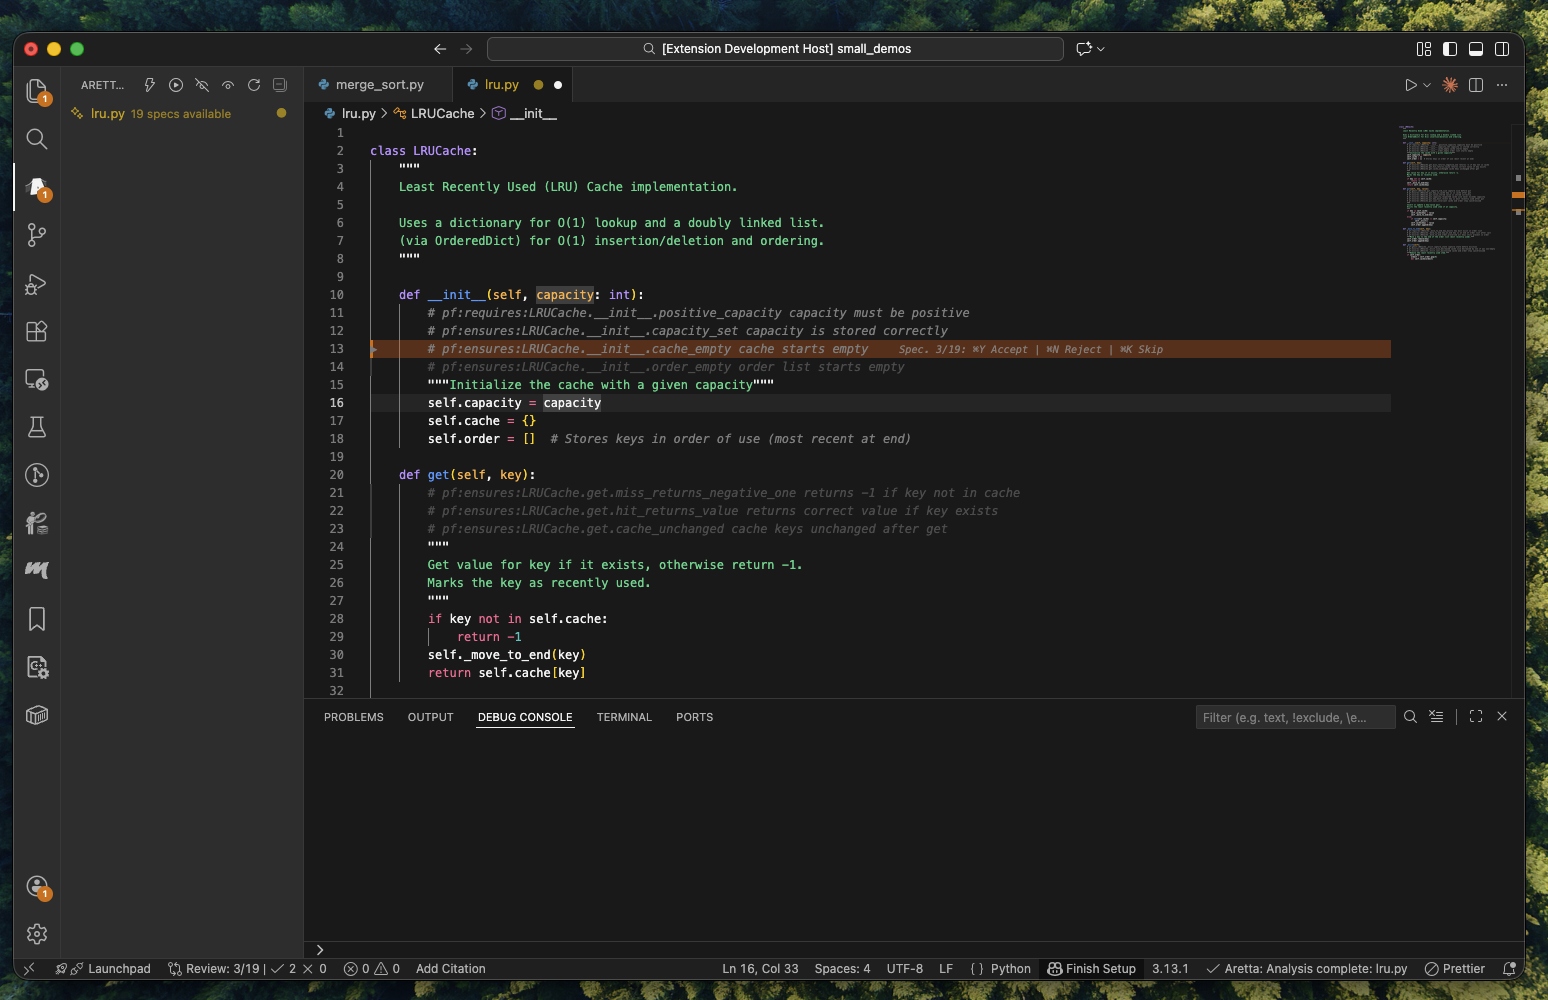Toggle the eye icon in sidebar header

(228, 85)
